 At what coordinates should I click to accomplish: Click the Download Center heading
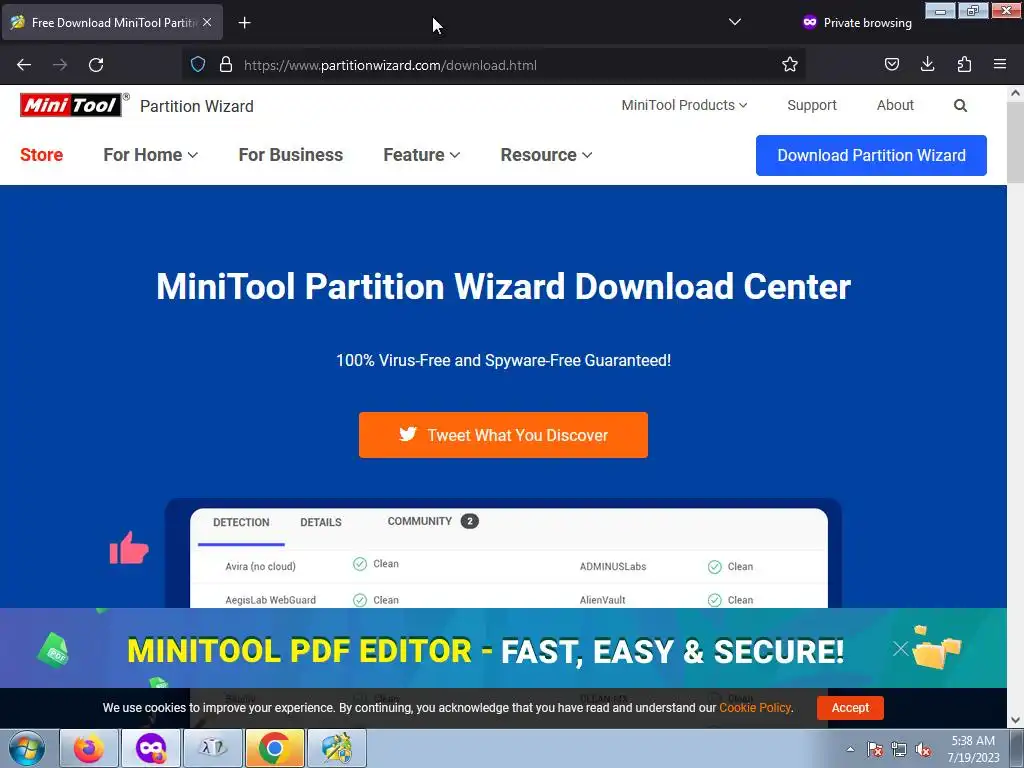[x=503, y=287]
